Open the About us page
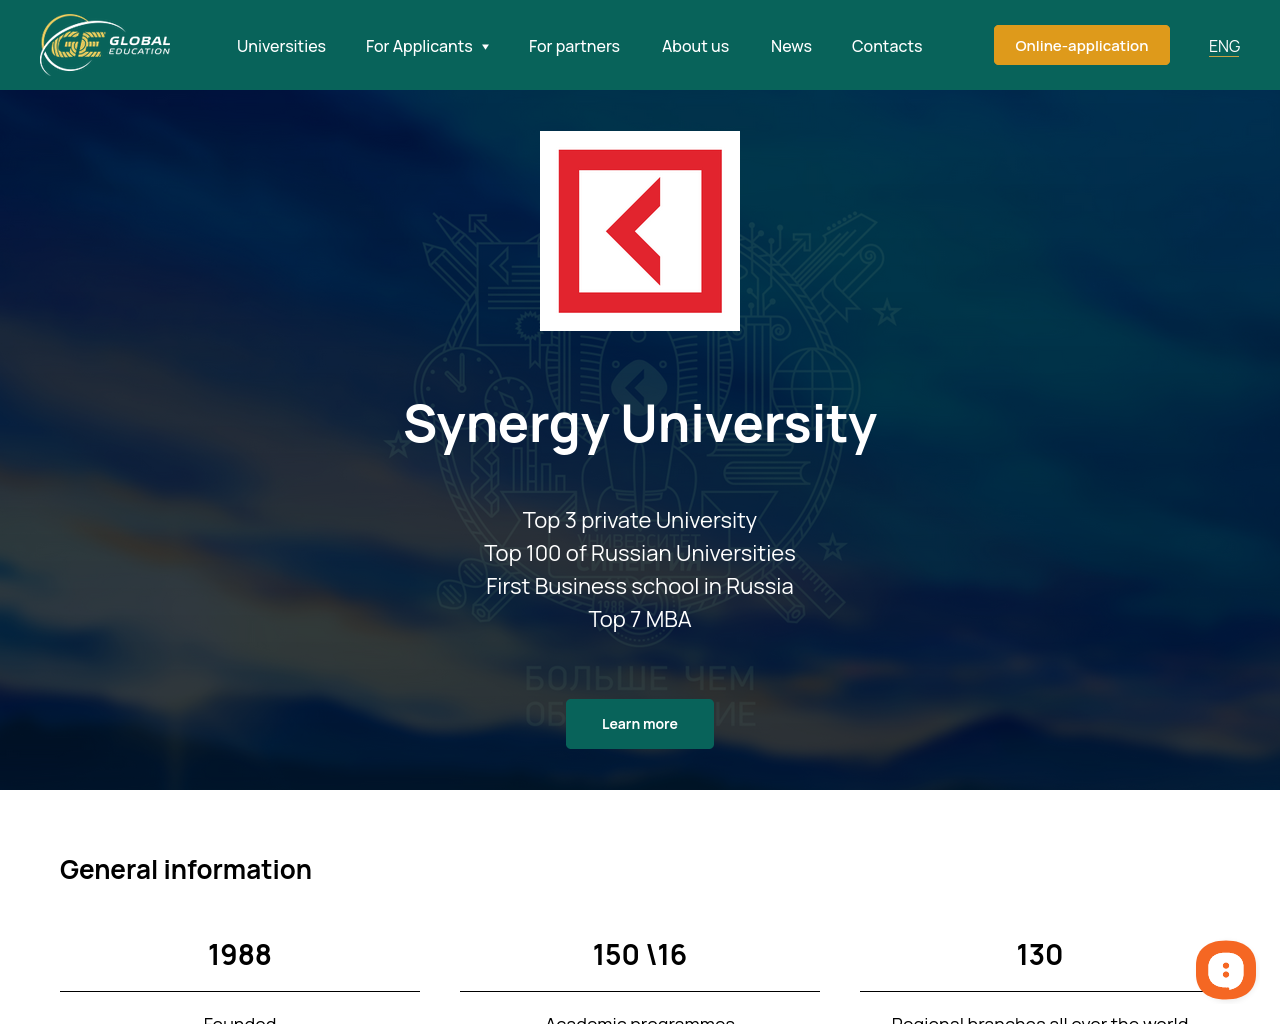Screen dimensions: 1280x1024 [x=695, y=46]
